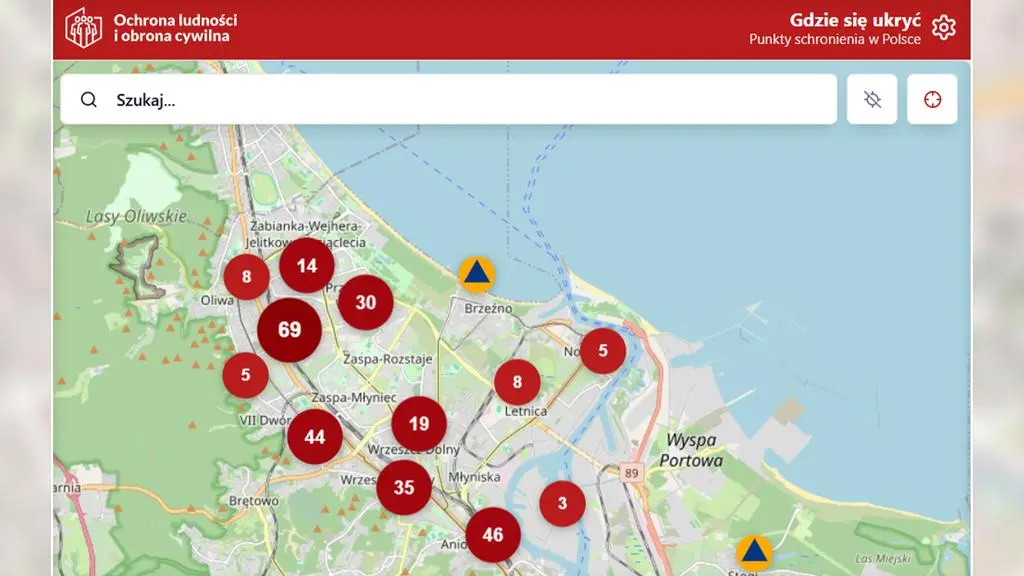Open the cluster marker labeled 46
The height and width of the screenshot is (576, 1024).
click(x=493, y=535)
